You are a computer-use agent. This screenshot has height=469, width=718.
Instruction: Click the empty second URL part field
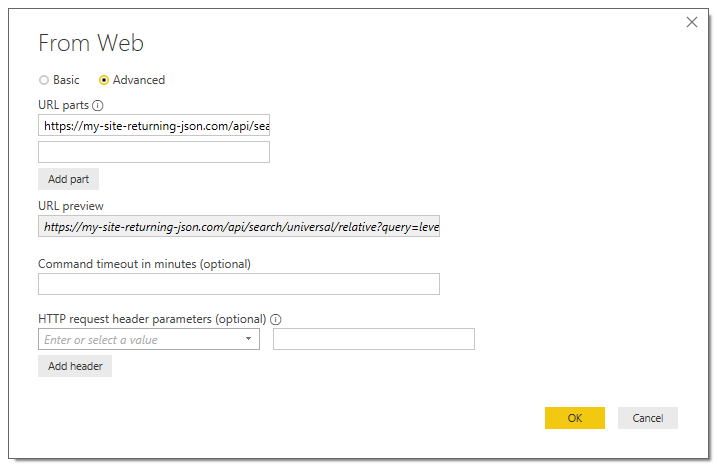[154, 152]
